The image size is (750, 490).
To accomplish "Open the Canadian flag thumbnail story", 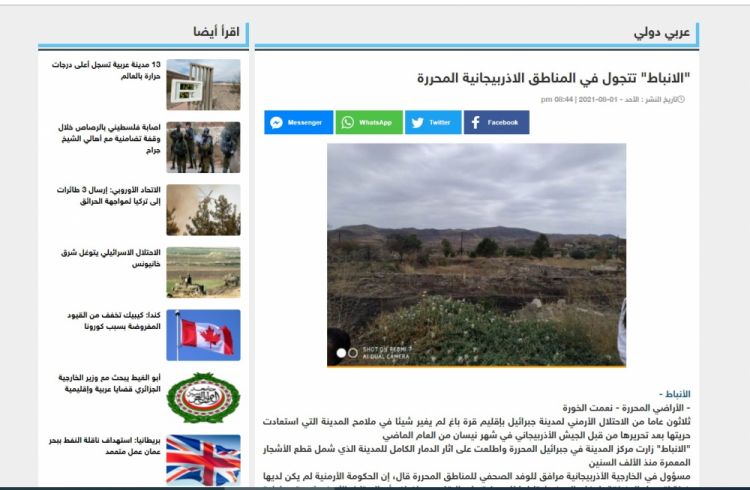I will click(203, 335).
